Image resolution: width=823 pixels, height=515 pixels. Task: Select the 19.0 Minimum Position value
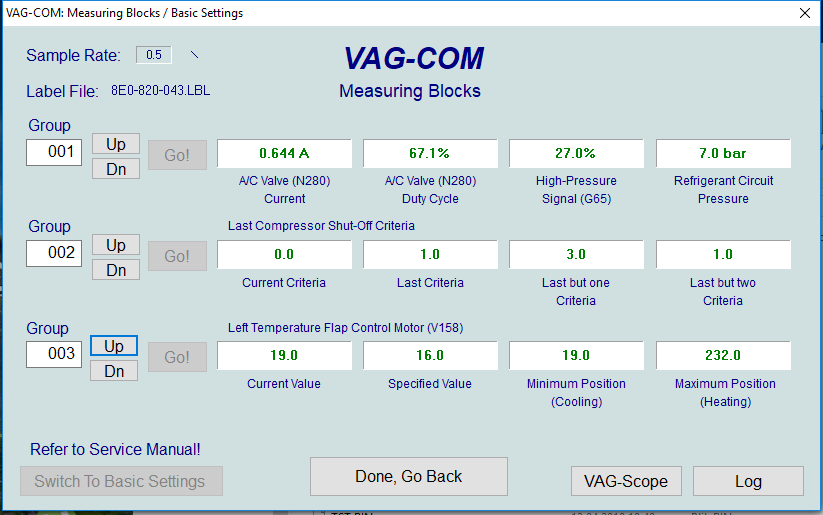(x=576, y=355)
